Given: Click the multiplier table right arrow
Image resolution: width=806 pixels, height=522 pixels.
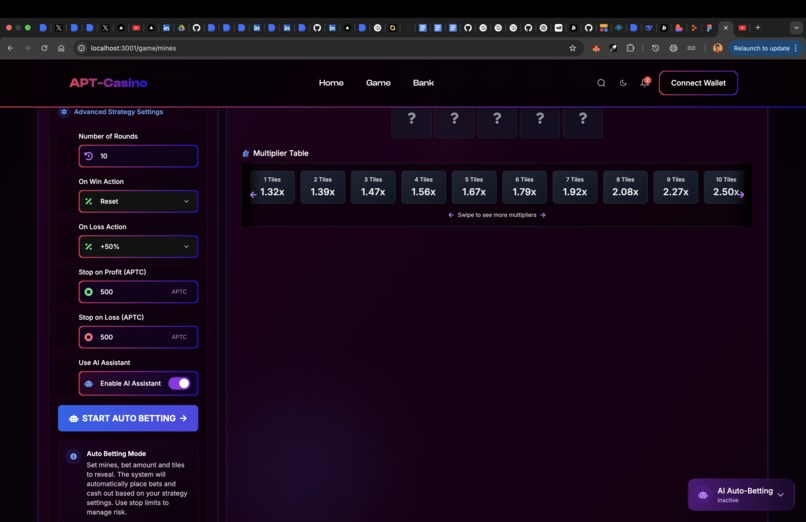Looking at the screenshot, I should click(x=741, y=194).
